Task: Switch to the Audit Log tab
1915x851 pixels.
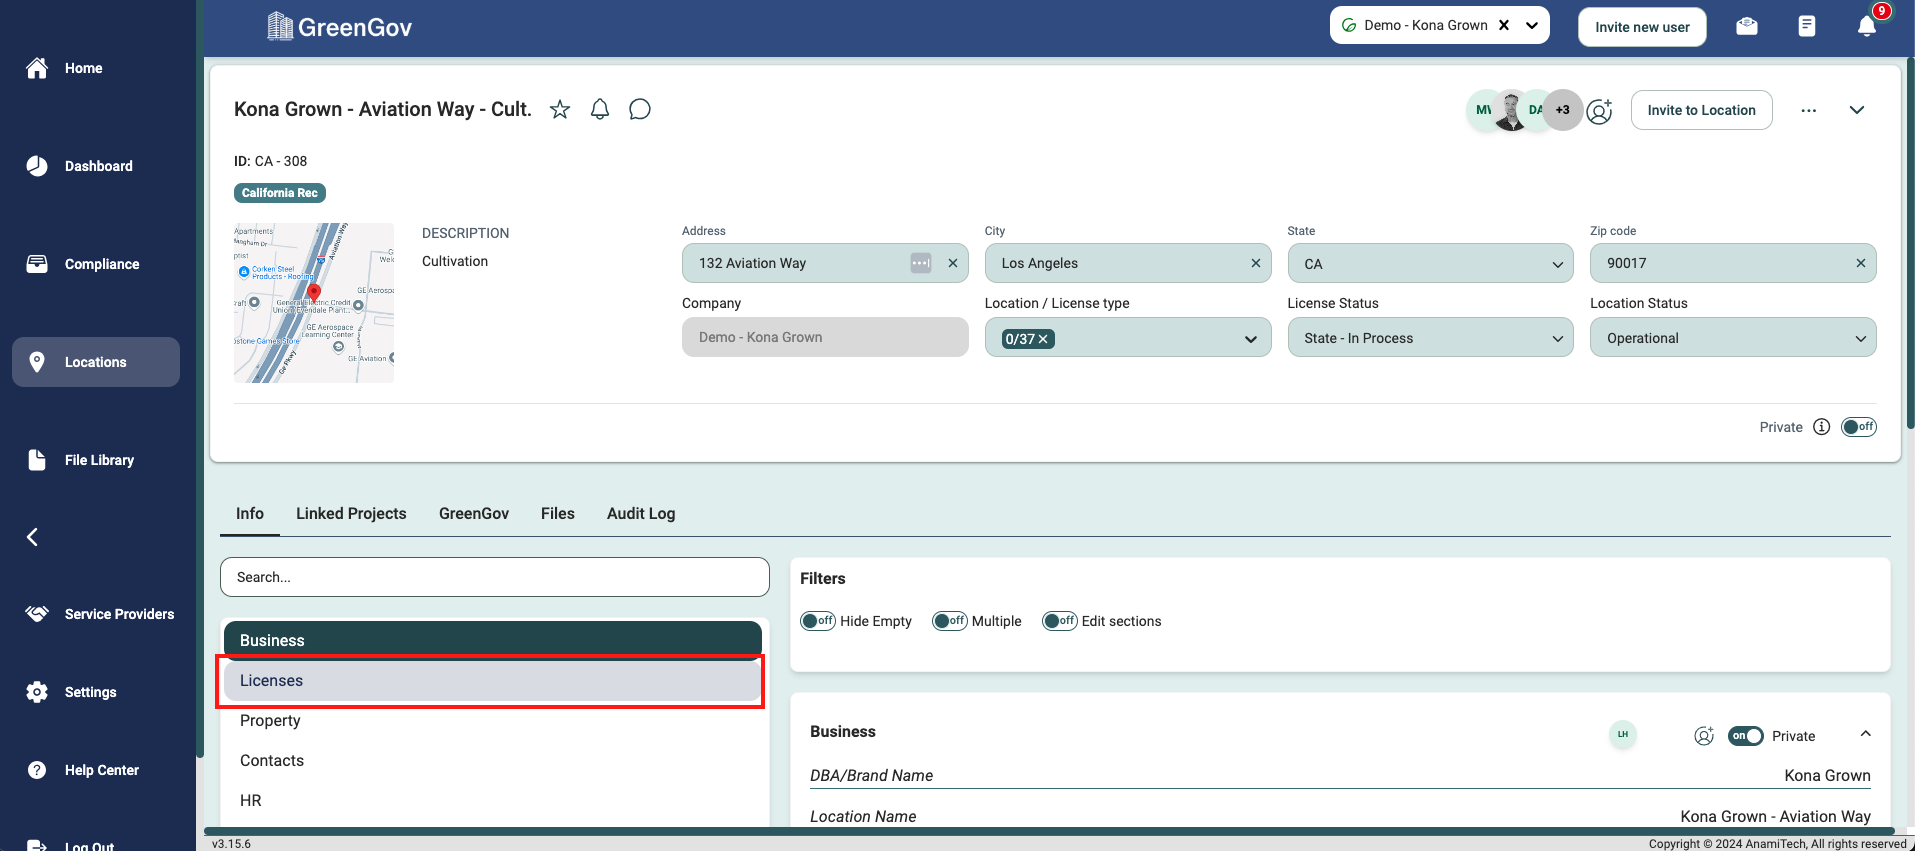Action: point(641,514)
